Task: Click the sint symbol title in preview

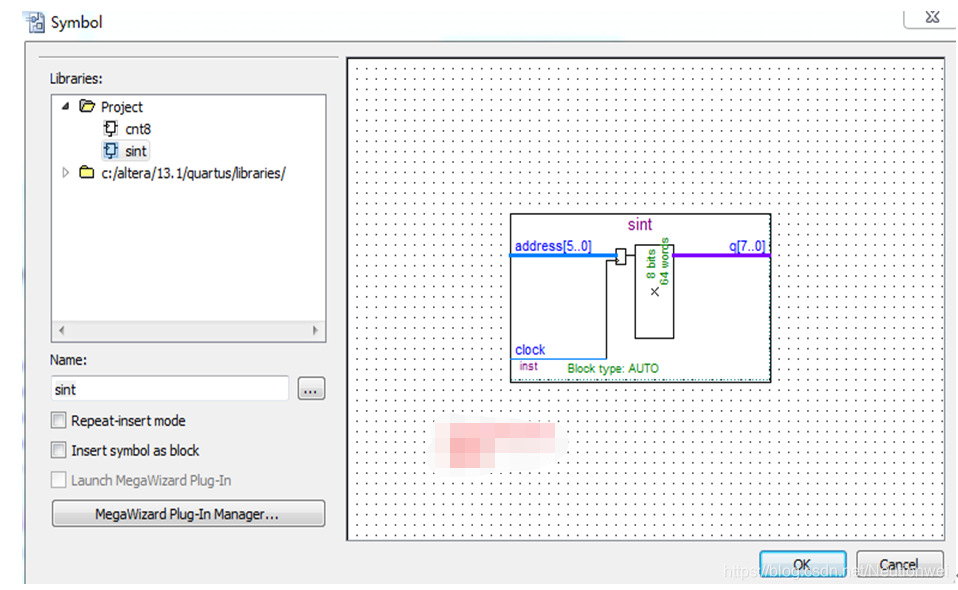Action: click(640, 224)
